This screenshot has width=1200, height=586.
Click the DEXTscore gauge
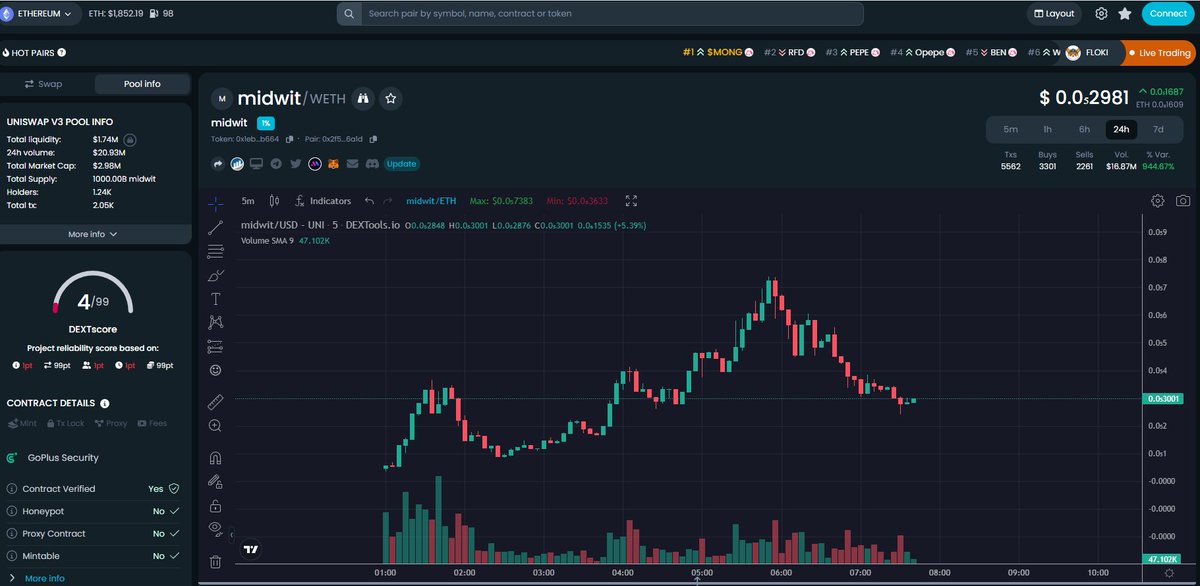point(93,292)
